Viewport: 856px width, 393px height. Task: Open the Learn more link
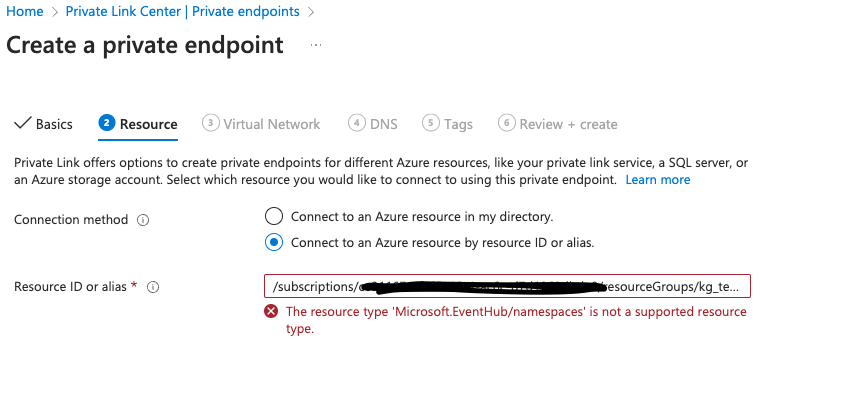point(658,180)
